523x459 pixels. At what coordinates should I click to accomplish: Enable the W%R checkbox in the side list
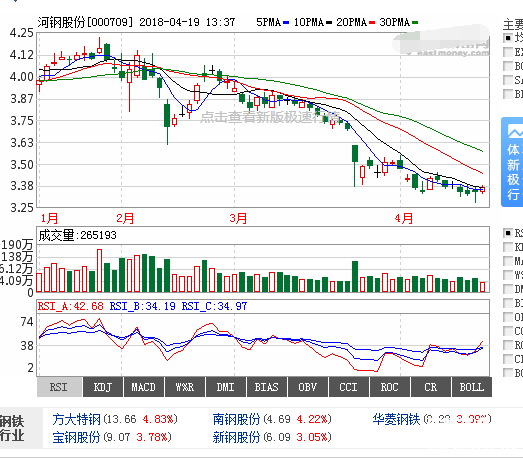tap(508, 275)
